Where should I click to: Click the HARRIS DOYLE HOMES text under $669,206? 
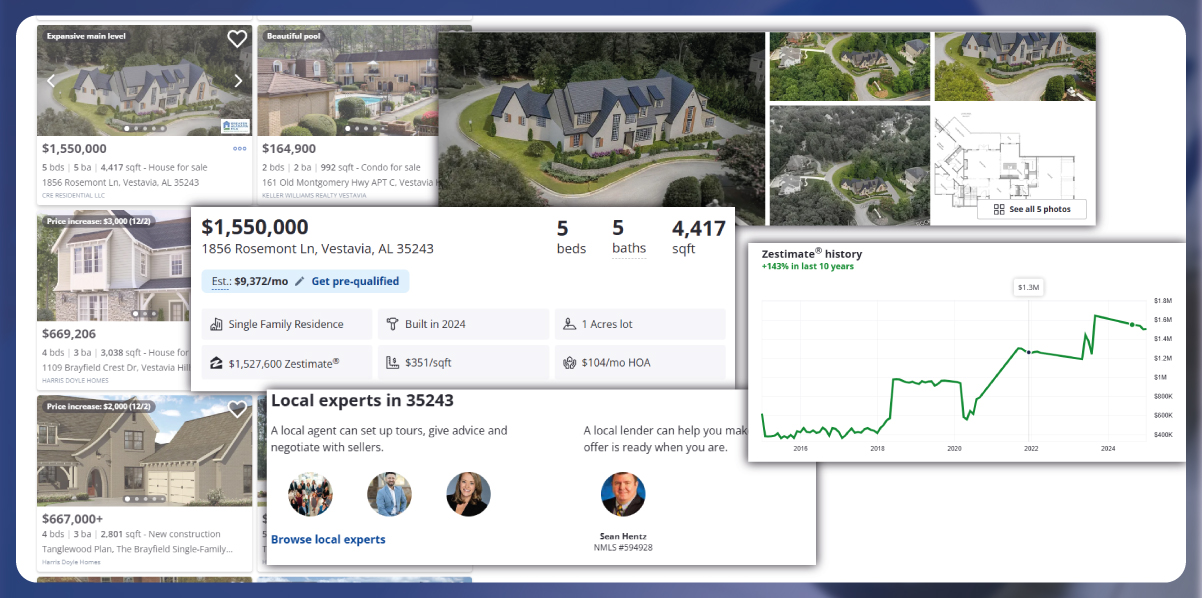click(77, 380)
